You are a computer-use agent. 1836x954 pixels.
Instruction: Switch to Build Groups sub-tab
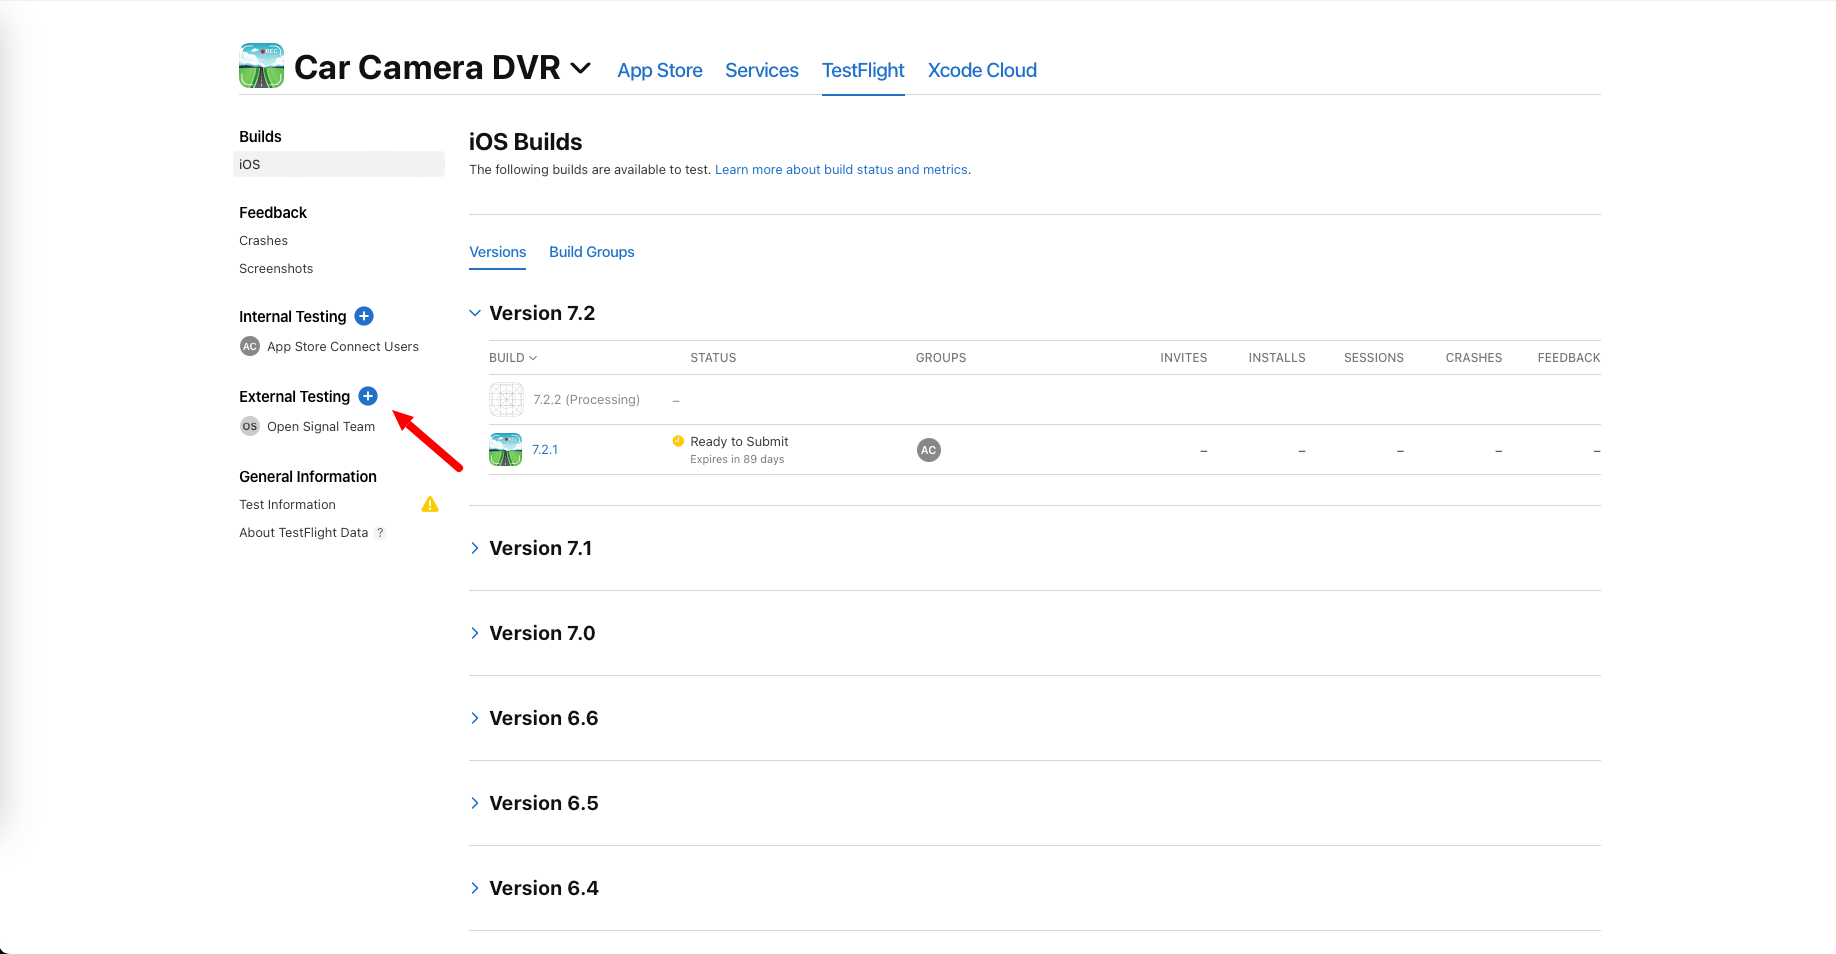[592, 252]
